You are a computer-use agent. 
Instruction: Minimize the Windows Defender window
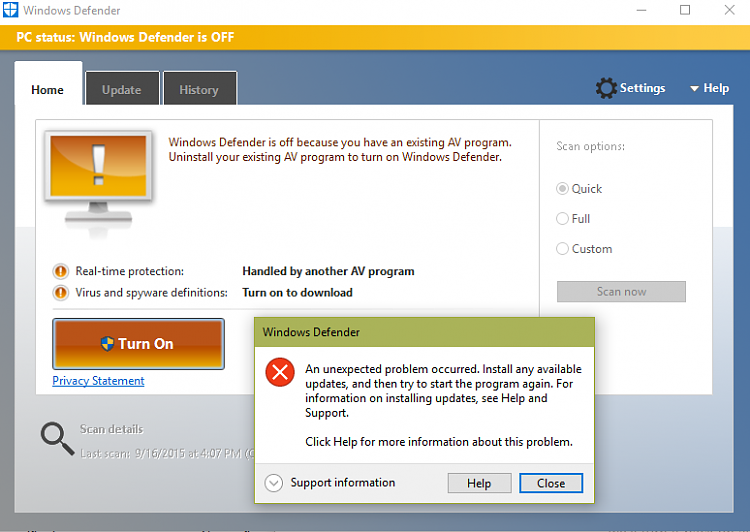coord(641,10)
